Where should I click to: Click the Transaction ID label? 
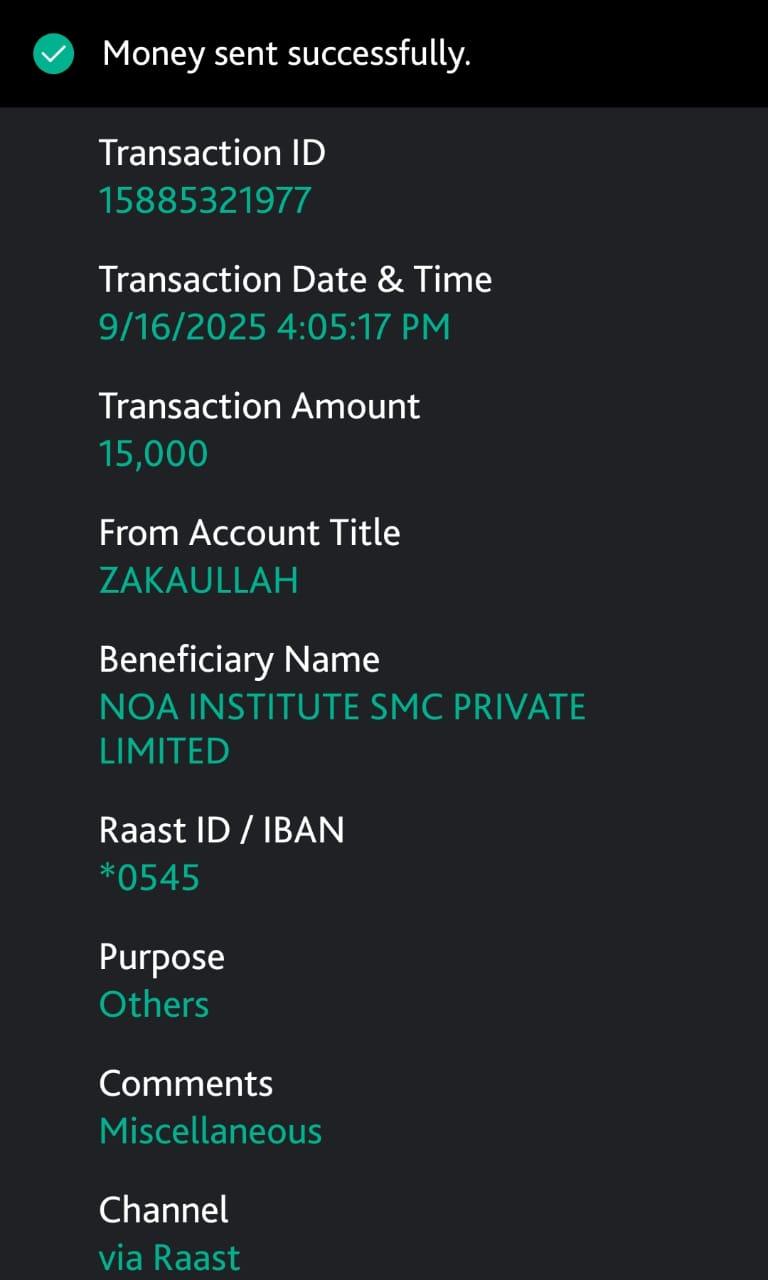212,153
